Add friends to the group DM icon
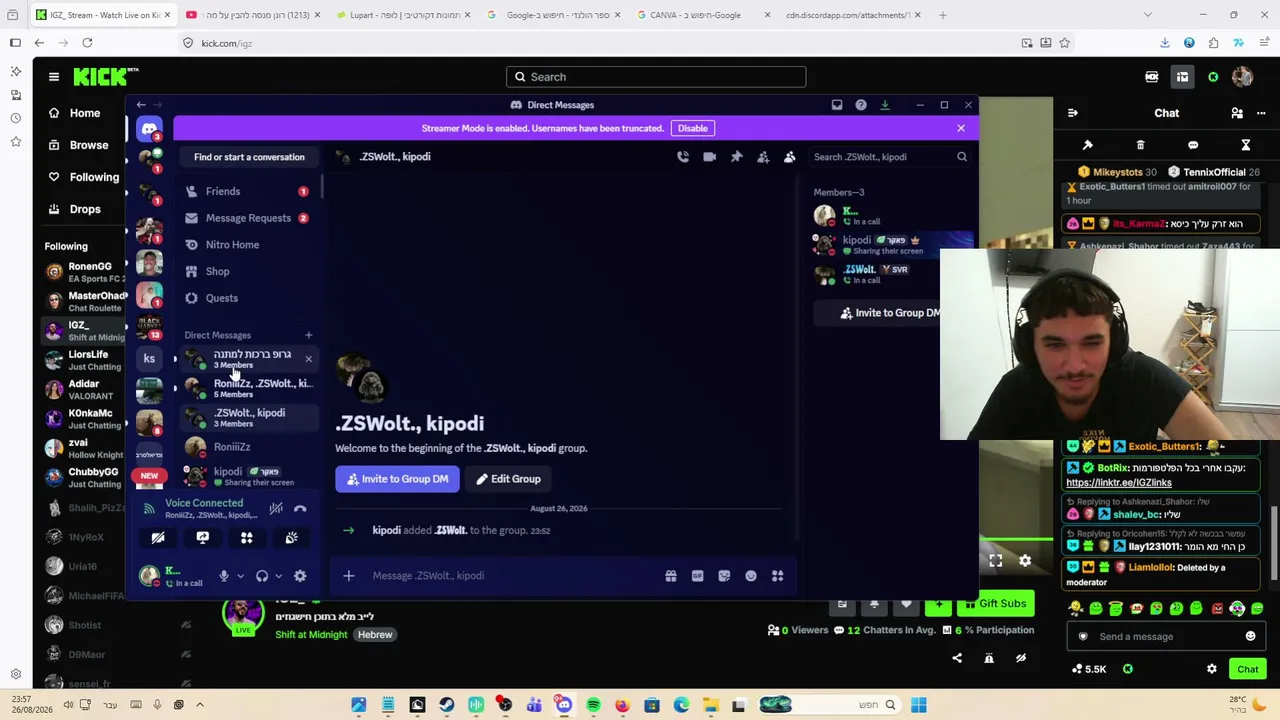This screenshot has height=720, width=1280. coord(763,157)
